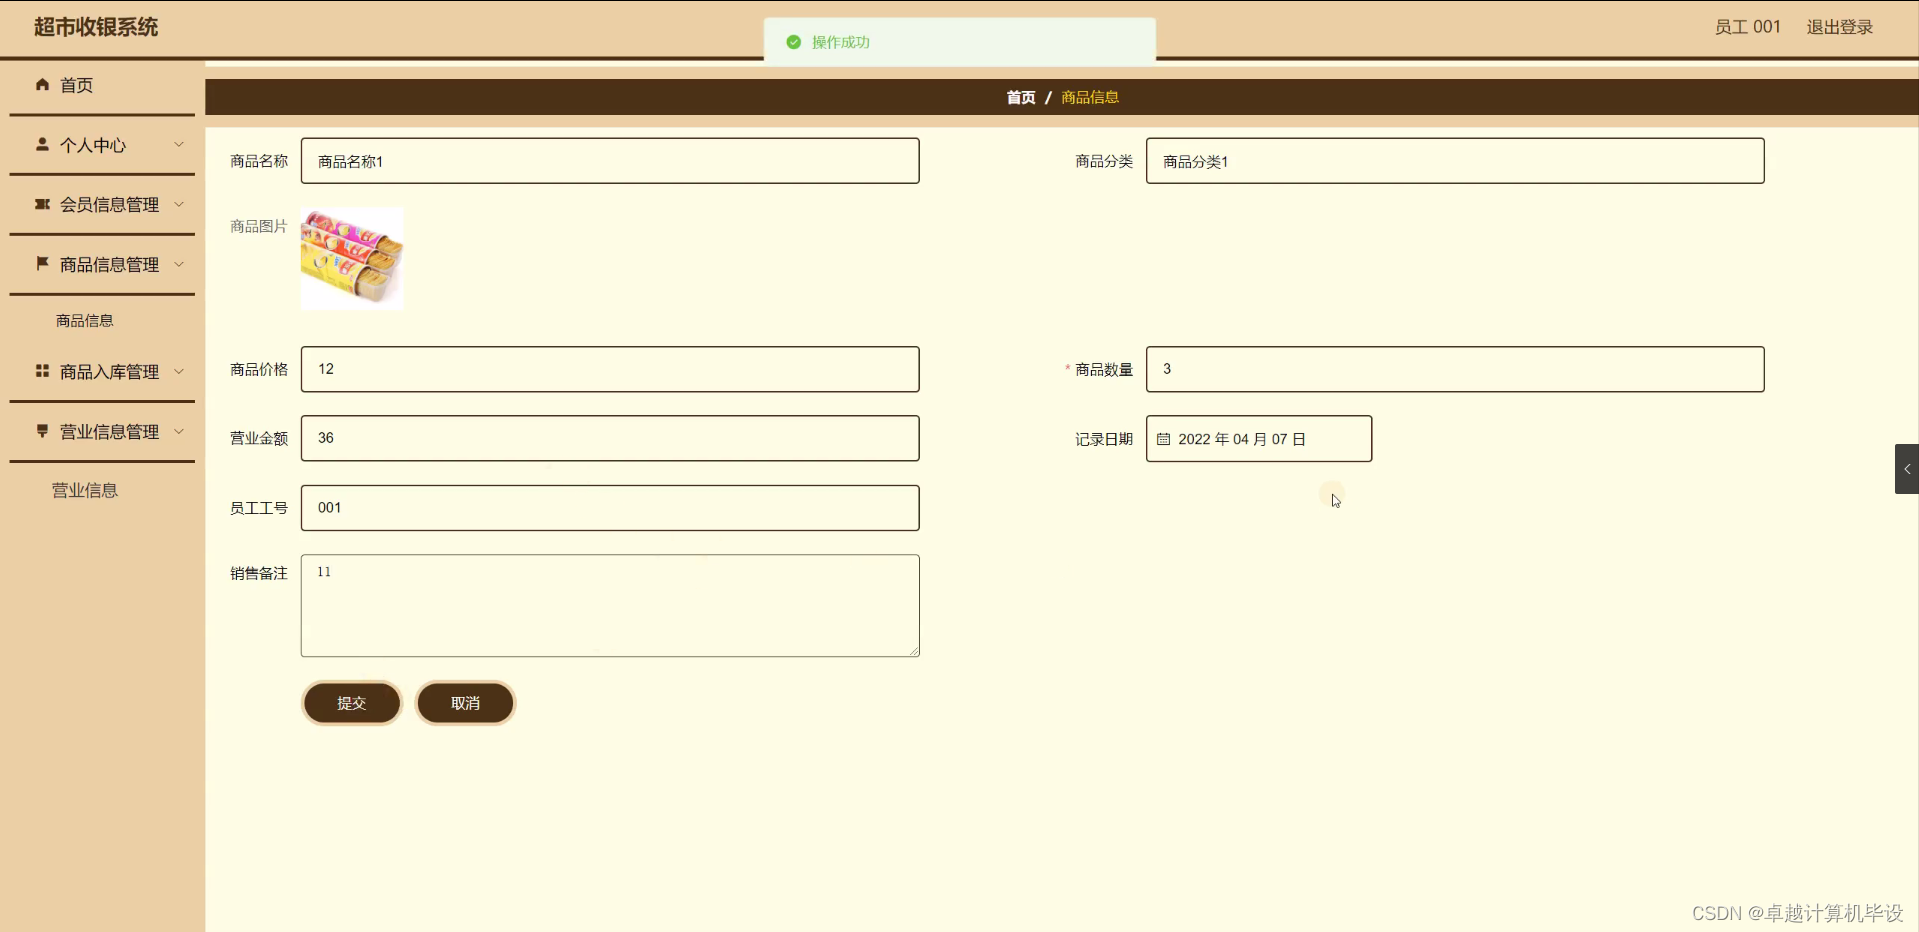The height and width of the screenshot is (932, 1919).
Task: Click the 员工工号 field showing 001
Action: [610, 508]
